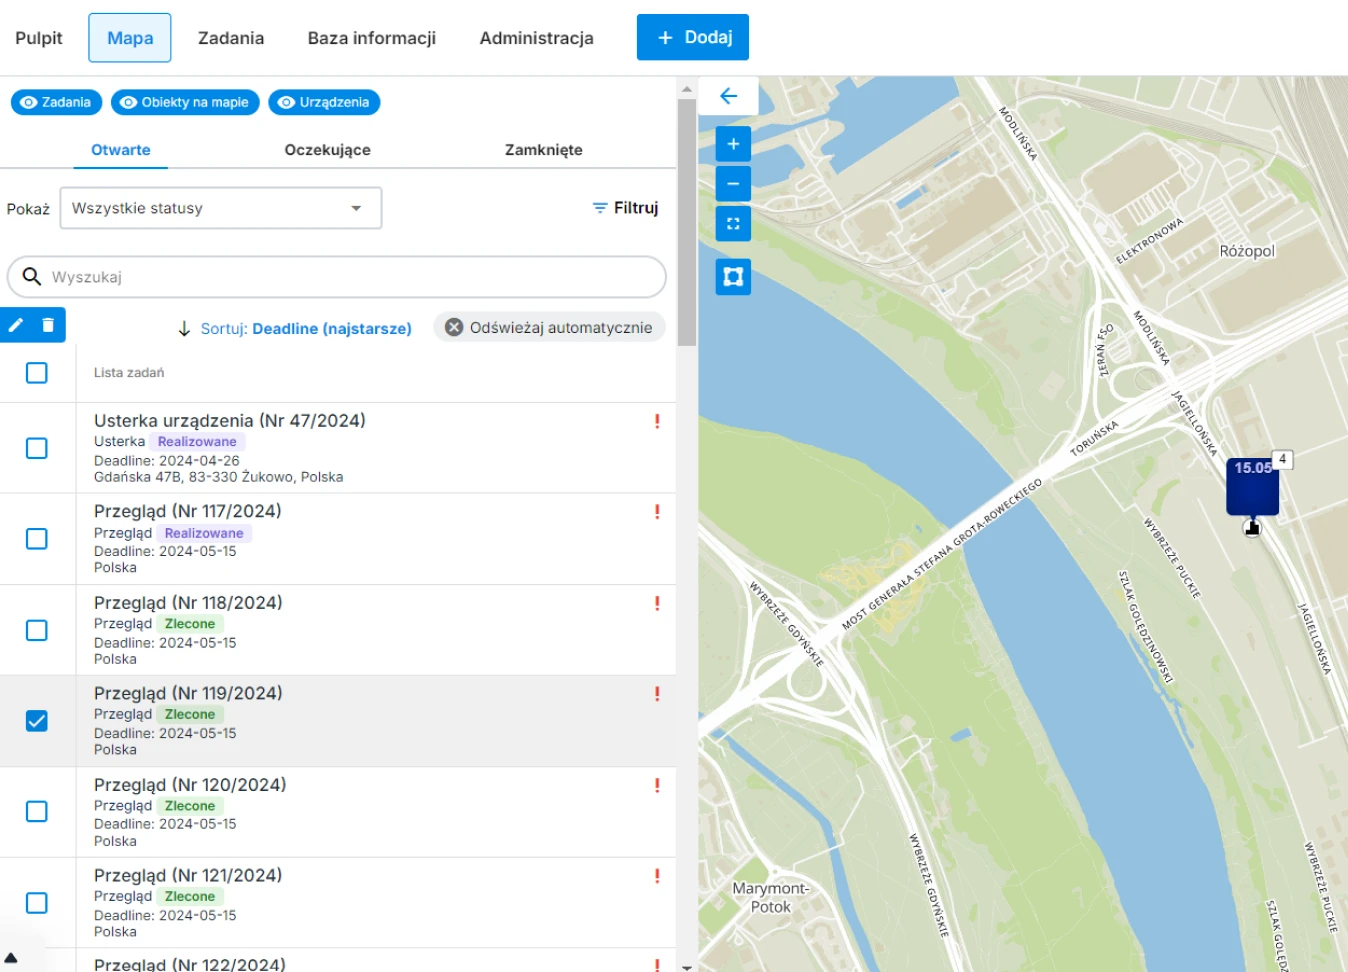Click the blue Dodaj button

click(x=693, y=37)
